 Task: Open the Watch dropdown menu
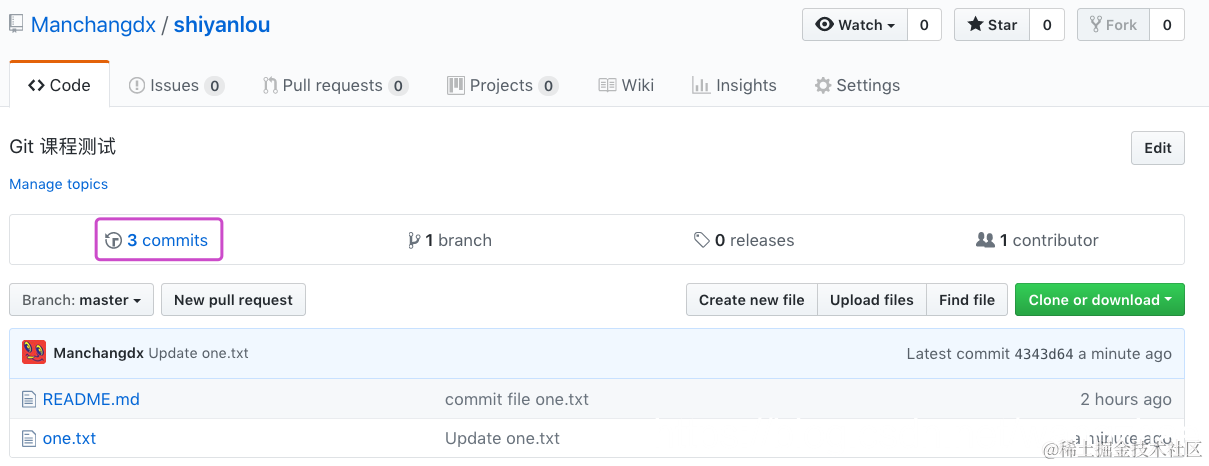click(x=855, y=25)
